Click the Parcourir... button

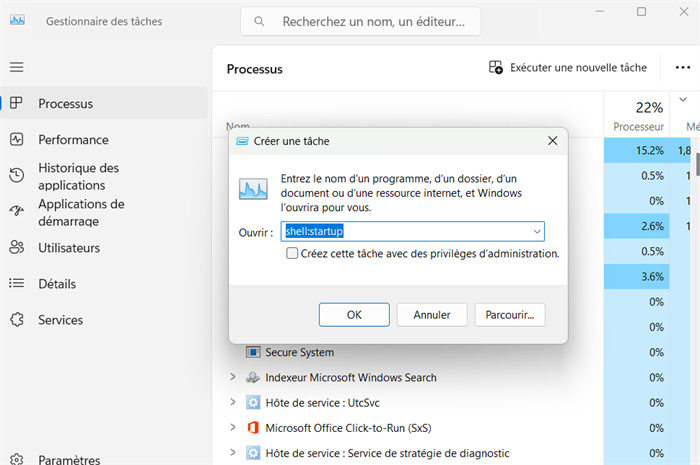pyautogui.click(x=509, y=314)
